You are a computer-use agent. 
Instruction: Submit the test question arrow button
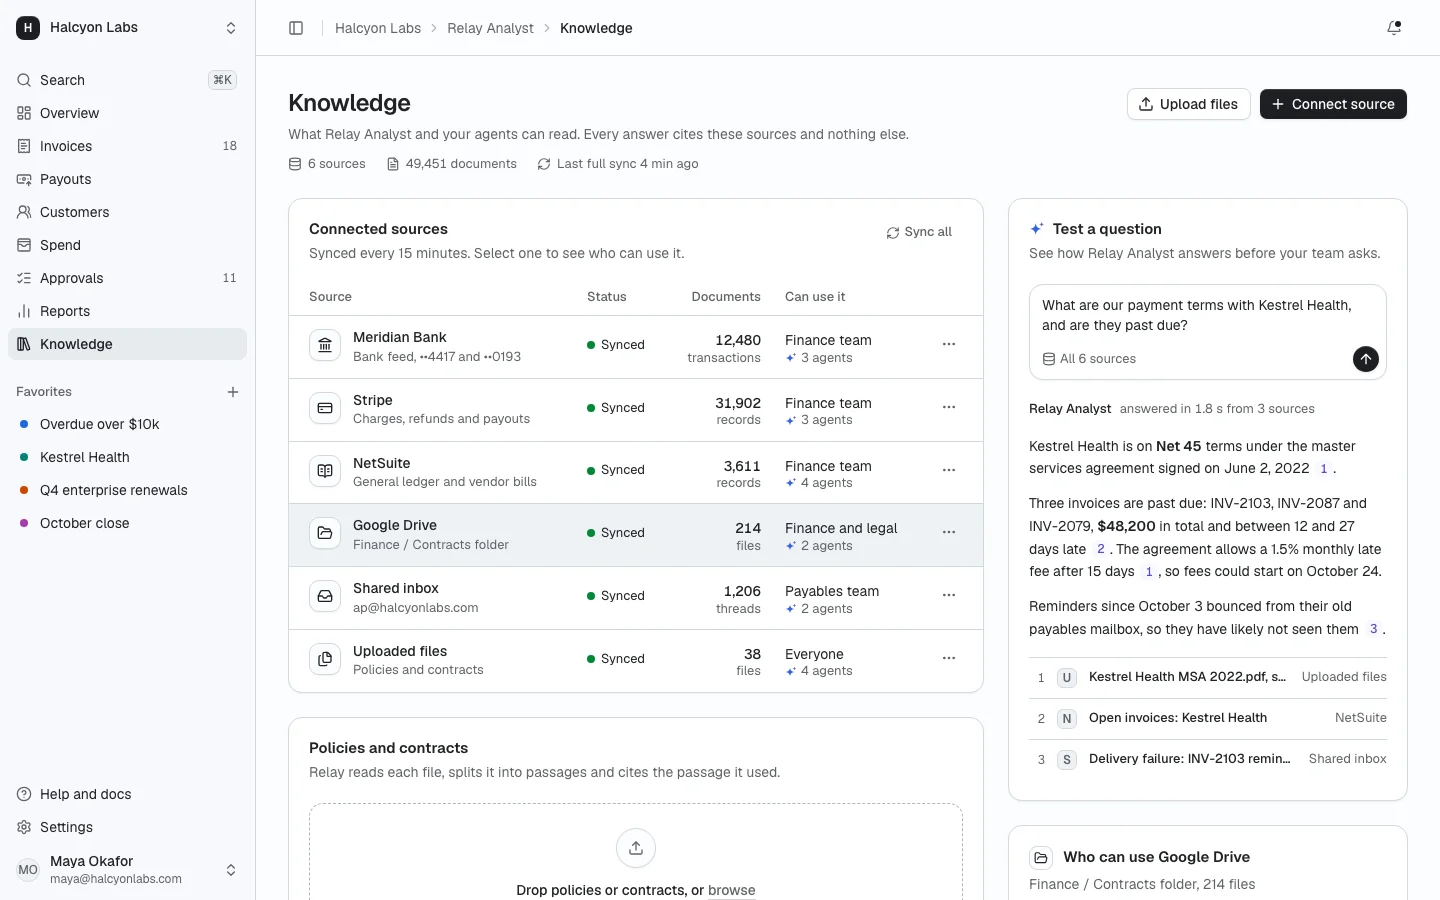pyautogui.click(x=1366, y=359)
